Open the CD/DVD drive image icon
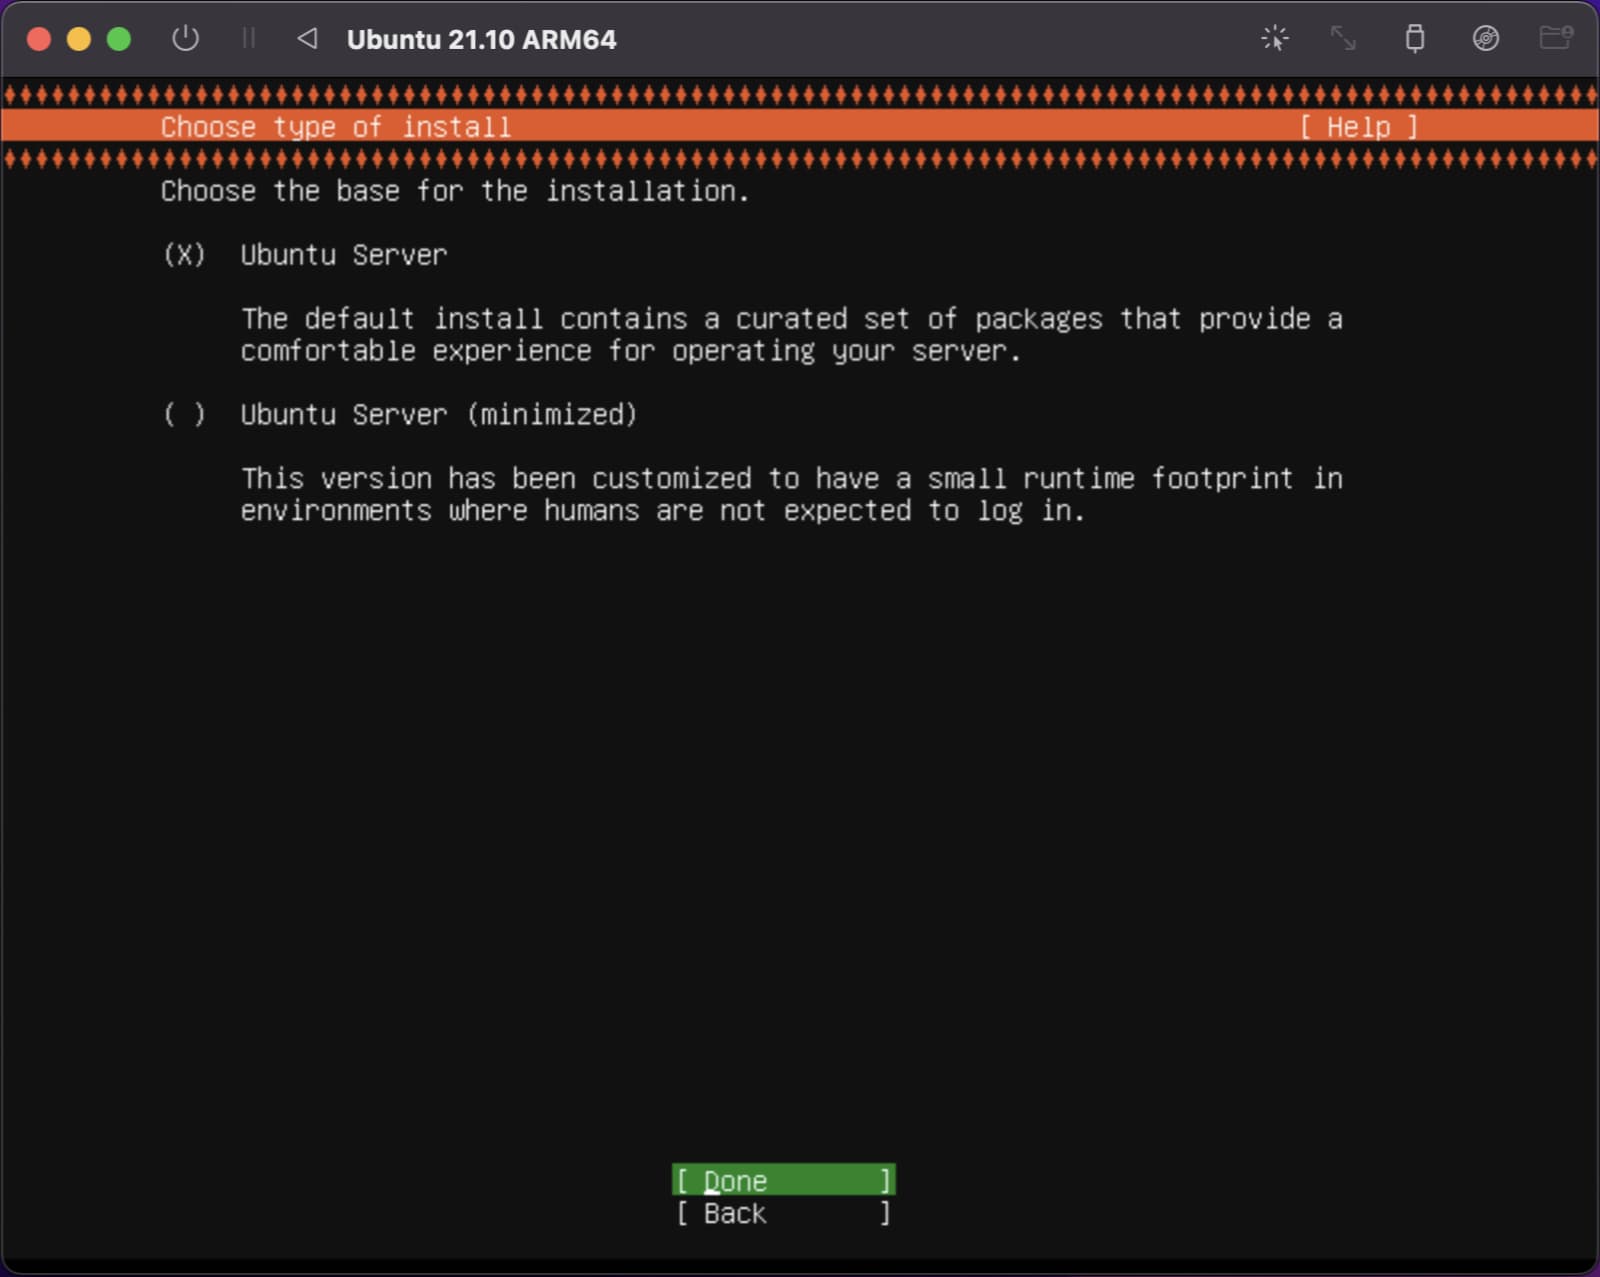 pos(1486,39)
